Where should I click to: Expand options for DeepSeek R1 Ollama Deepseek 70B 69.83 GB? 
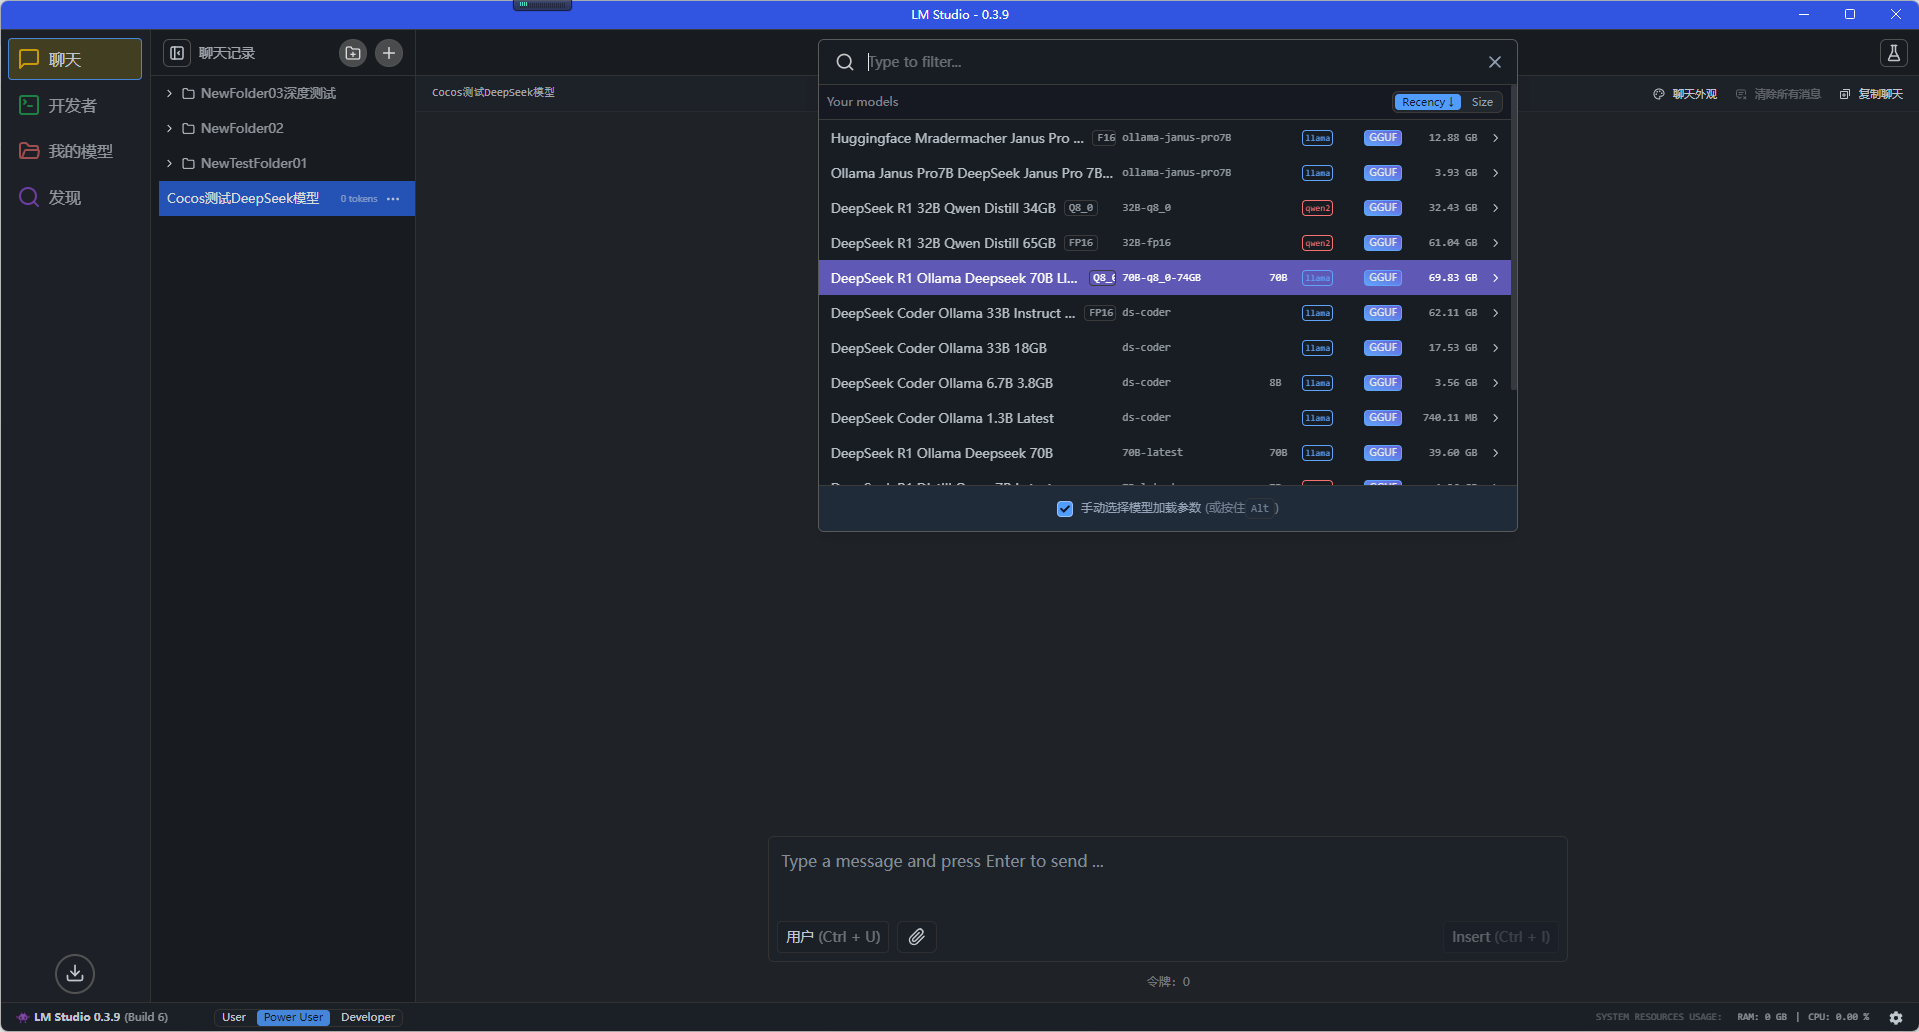pyautogui.click(x=1495, y=278)
